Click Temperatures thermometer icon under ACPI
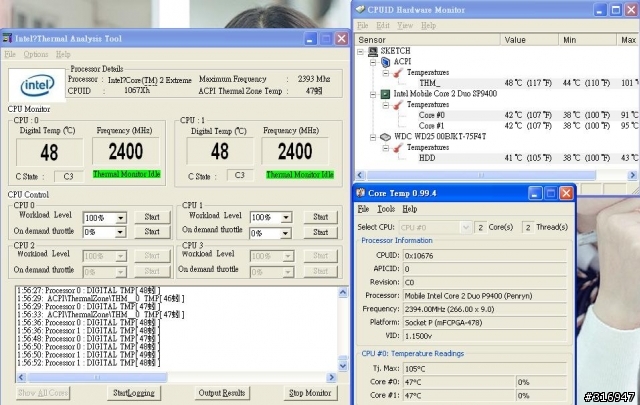The image size is (640, 405). point(398,73)
